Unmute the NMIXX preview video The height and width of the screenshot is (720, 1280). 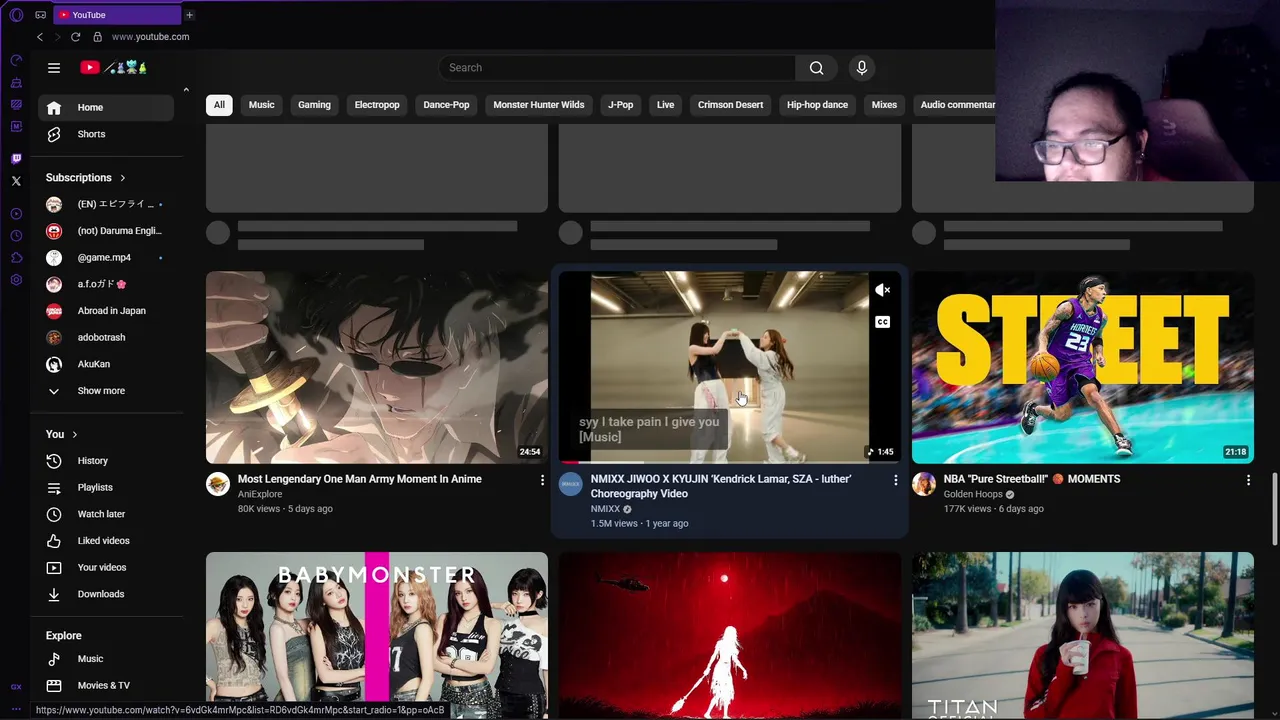point(882,290)
